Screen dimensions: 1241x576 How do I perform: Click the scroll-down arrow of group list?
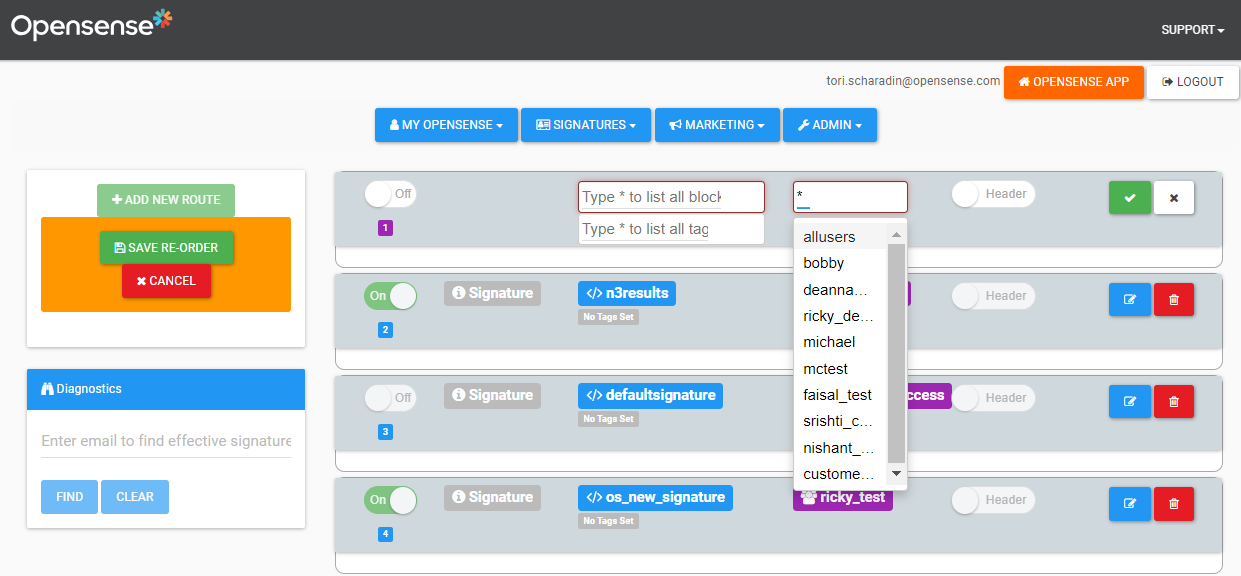click(896, 473)
